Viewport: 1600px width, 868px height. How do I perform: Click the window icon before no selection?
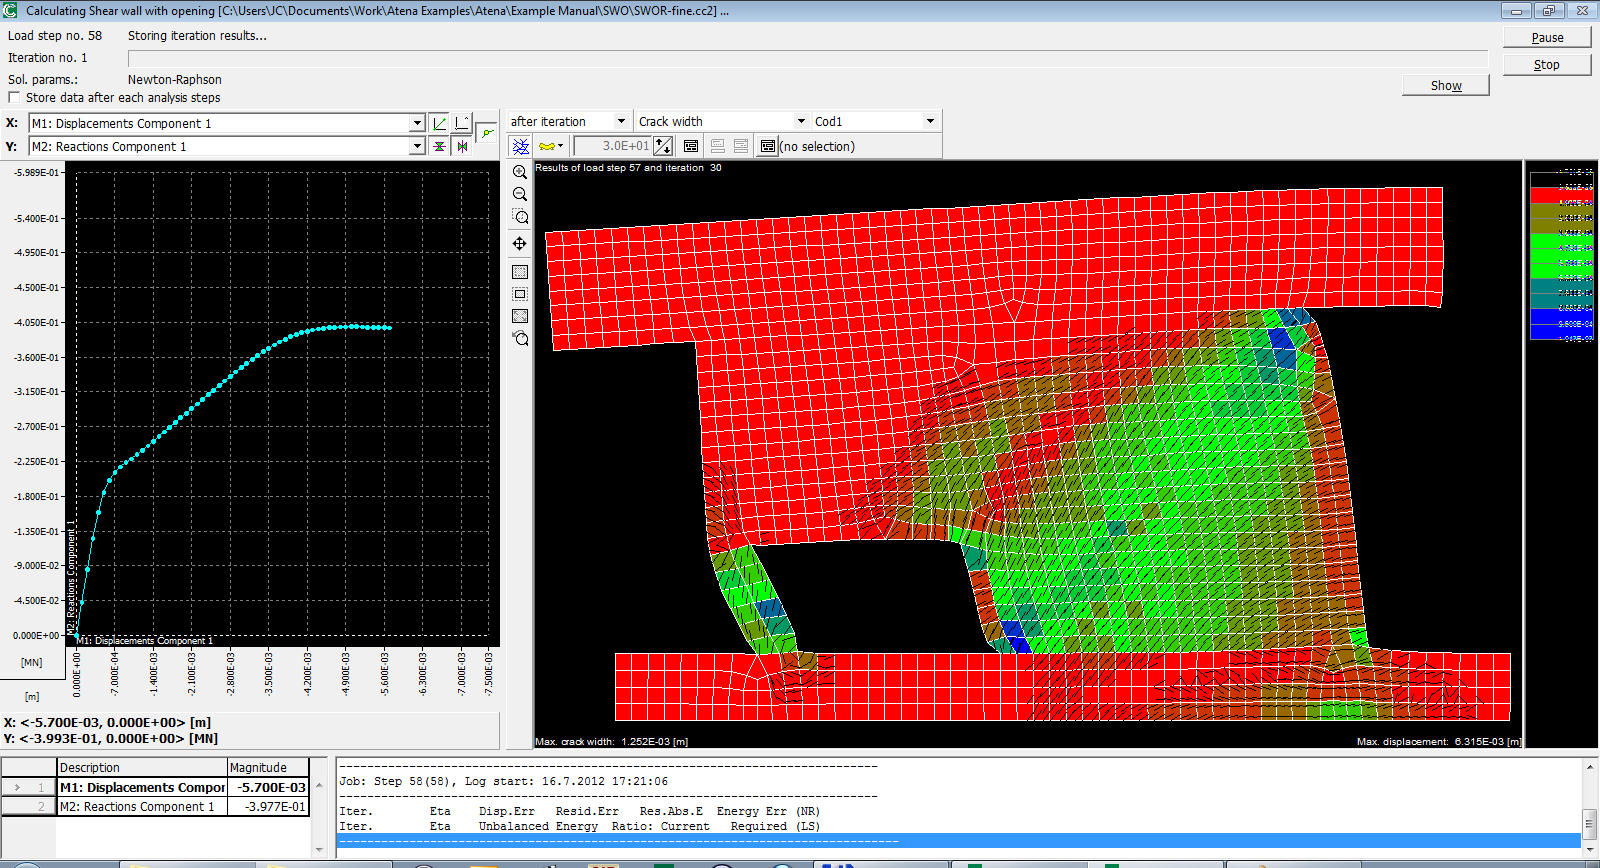768,146
